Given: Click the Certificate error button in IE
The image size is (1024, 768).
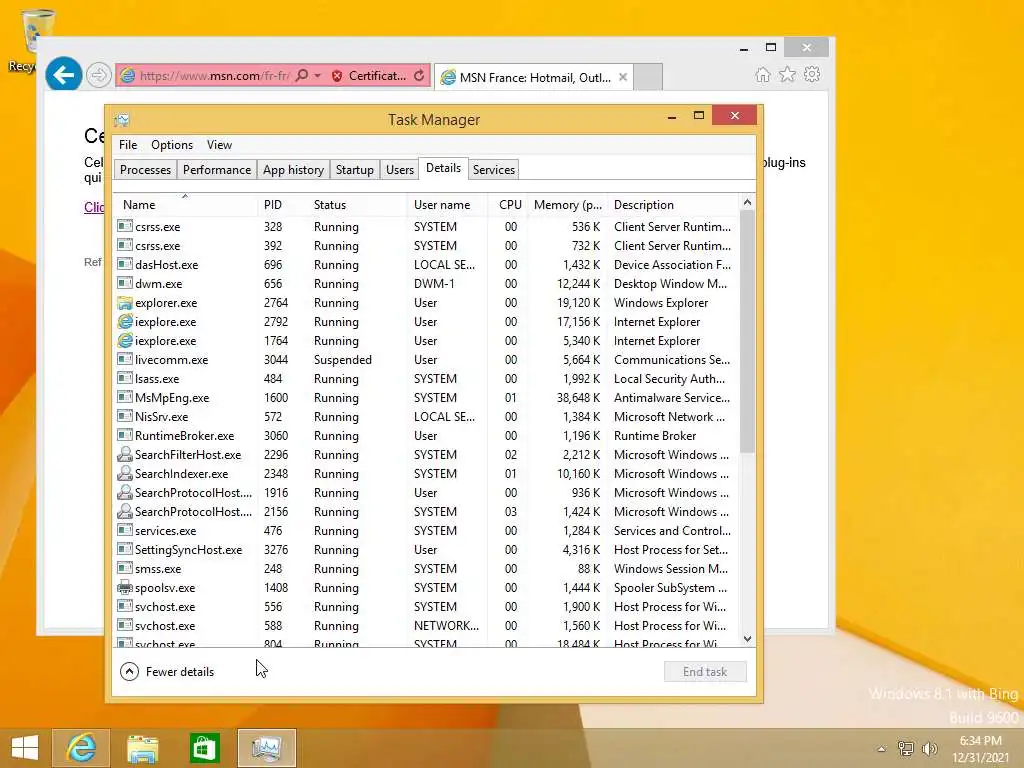Looking at the screenshot, I should click(369, 76).
